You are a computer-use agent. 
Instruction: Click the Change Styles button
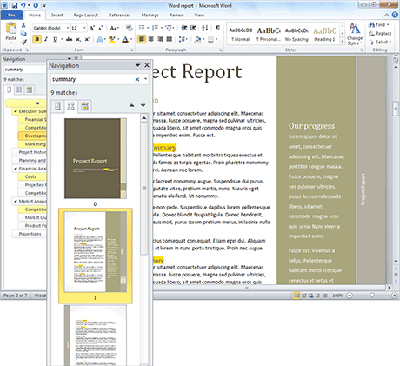(x=355, y=34)
